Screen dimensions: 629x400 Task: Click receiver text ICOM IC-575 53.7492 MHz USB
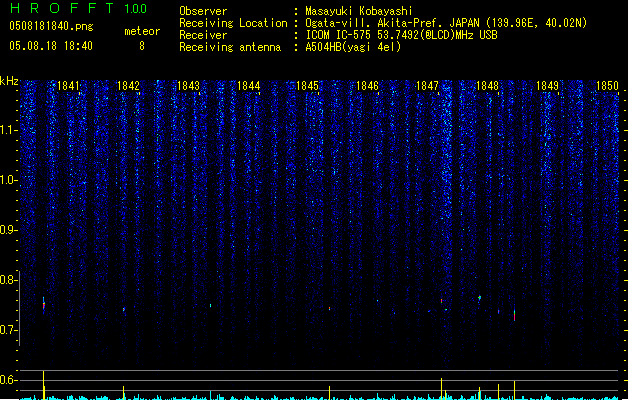click(x=402, y=35)
